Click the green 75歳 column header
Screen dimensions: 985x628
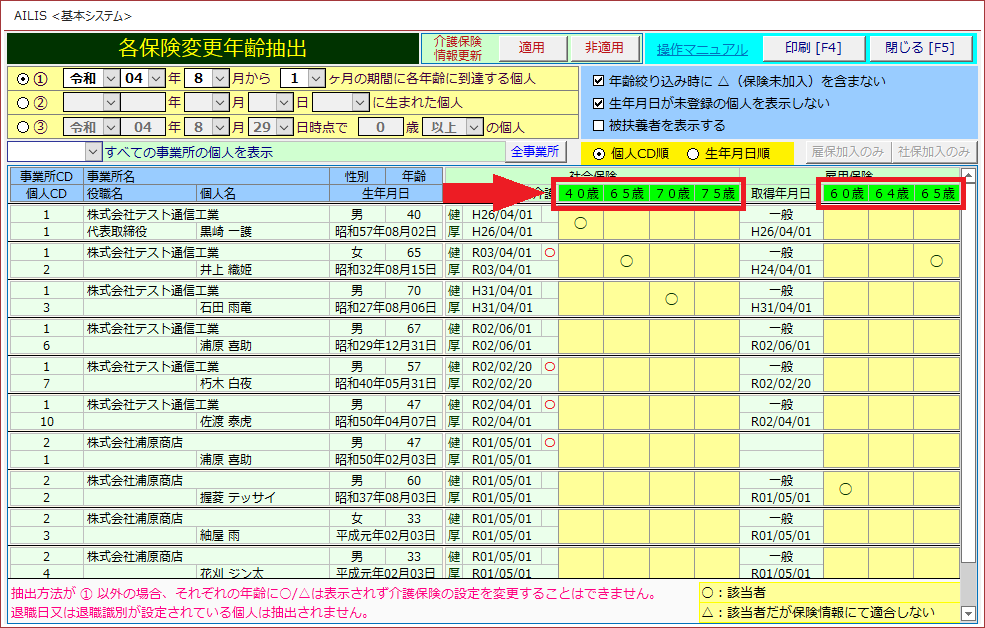717,193
